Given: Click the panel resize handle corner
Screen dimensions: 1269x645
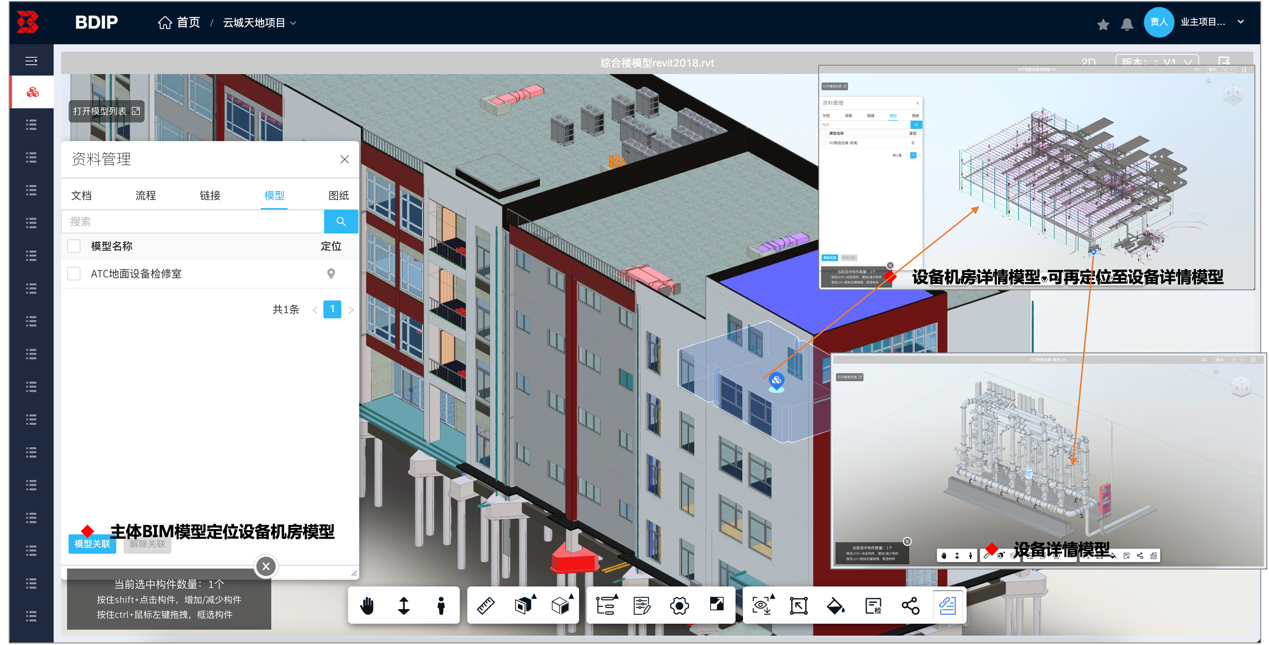Looking at the screenshot, I should coord(353,573).
